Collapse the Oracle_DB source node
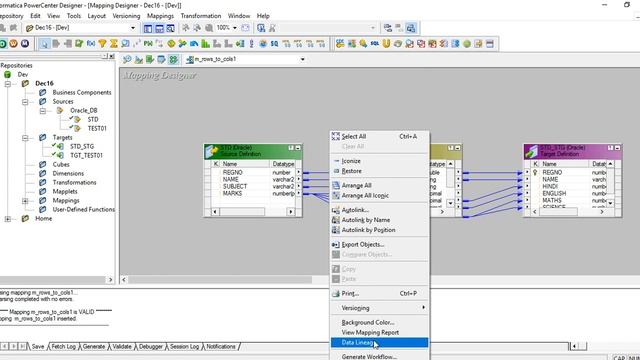 pos(42,111)
